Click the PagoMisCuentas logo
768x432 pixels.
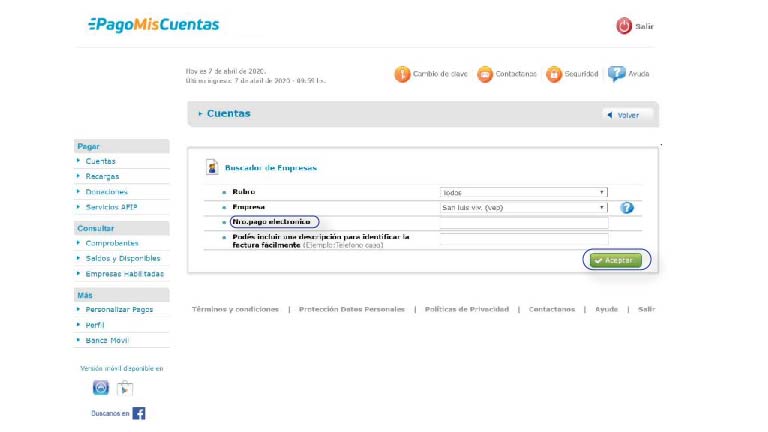153,25
